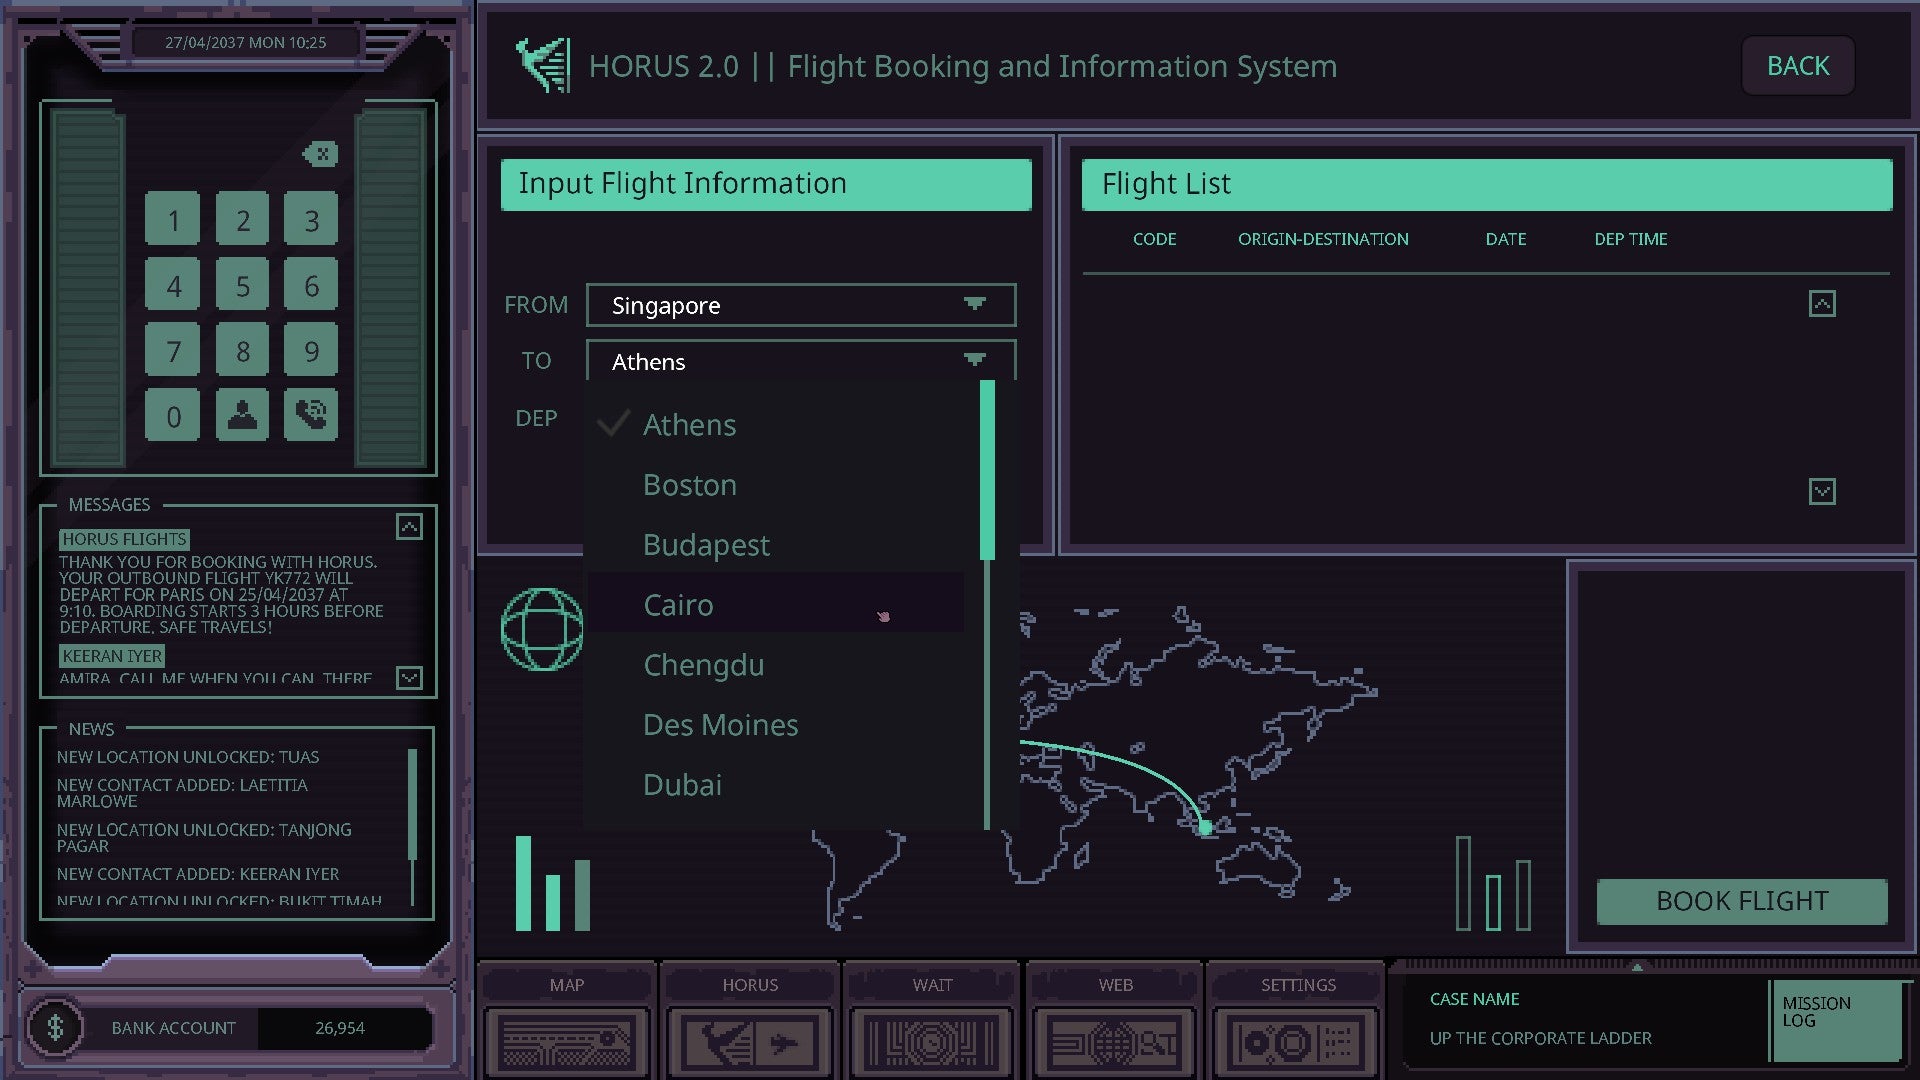
Task: Click the backspace icon above the keypad
Action: [320, 154]
